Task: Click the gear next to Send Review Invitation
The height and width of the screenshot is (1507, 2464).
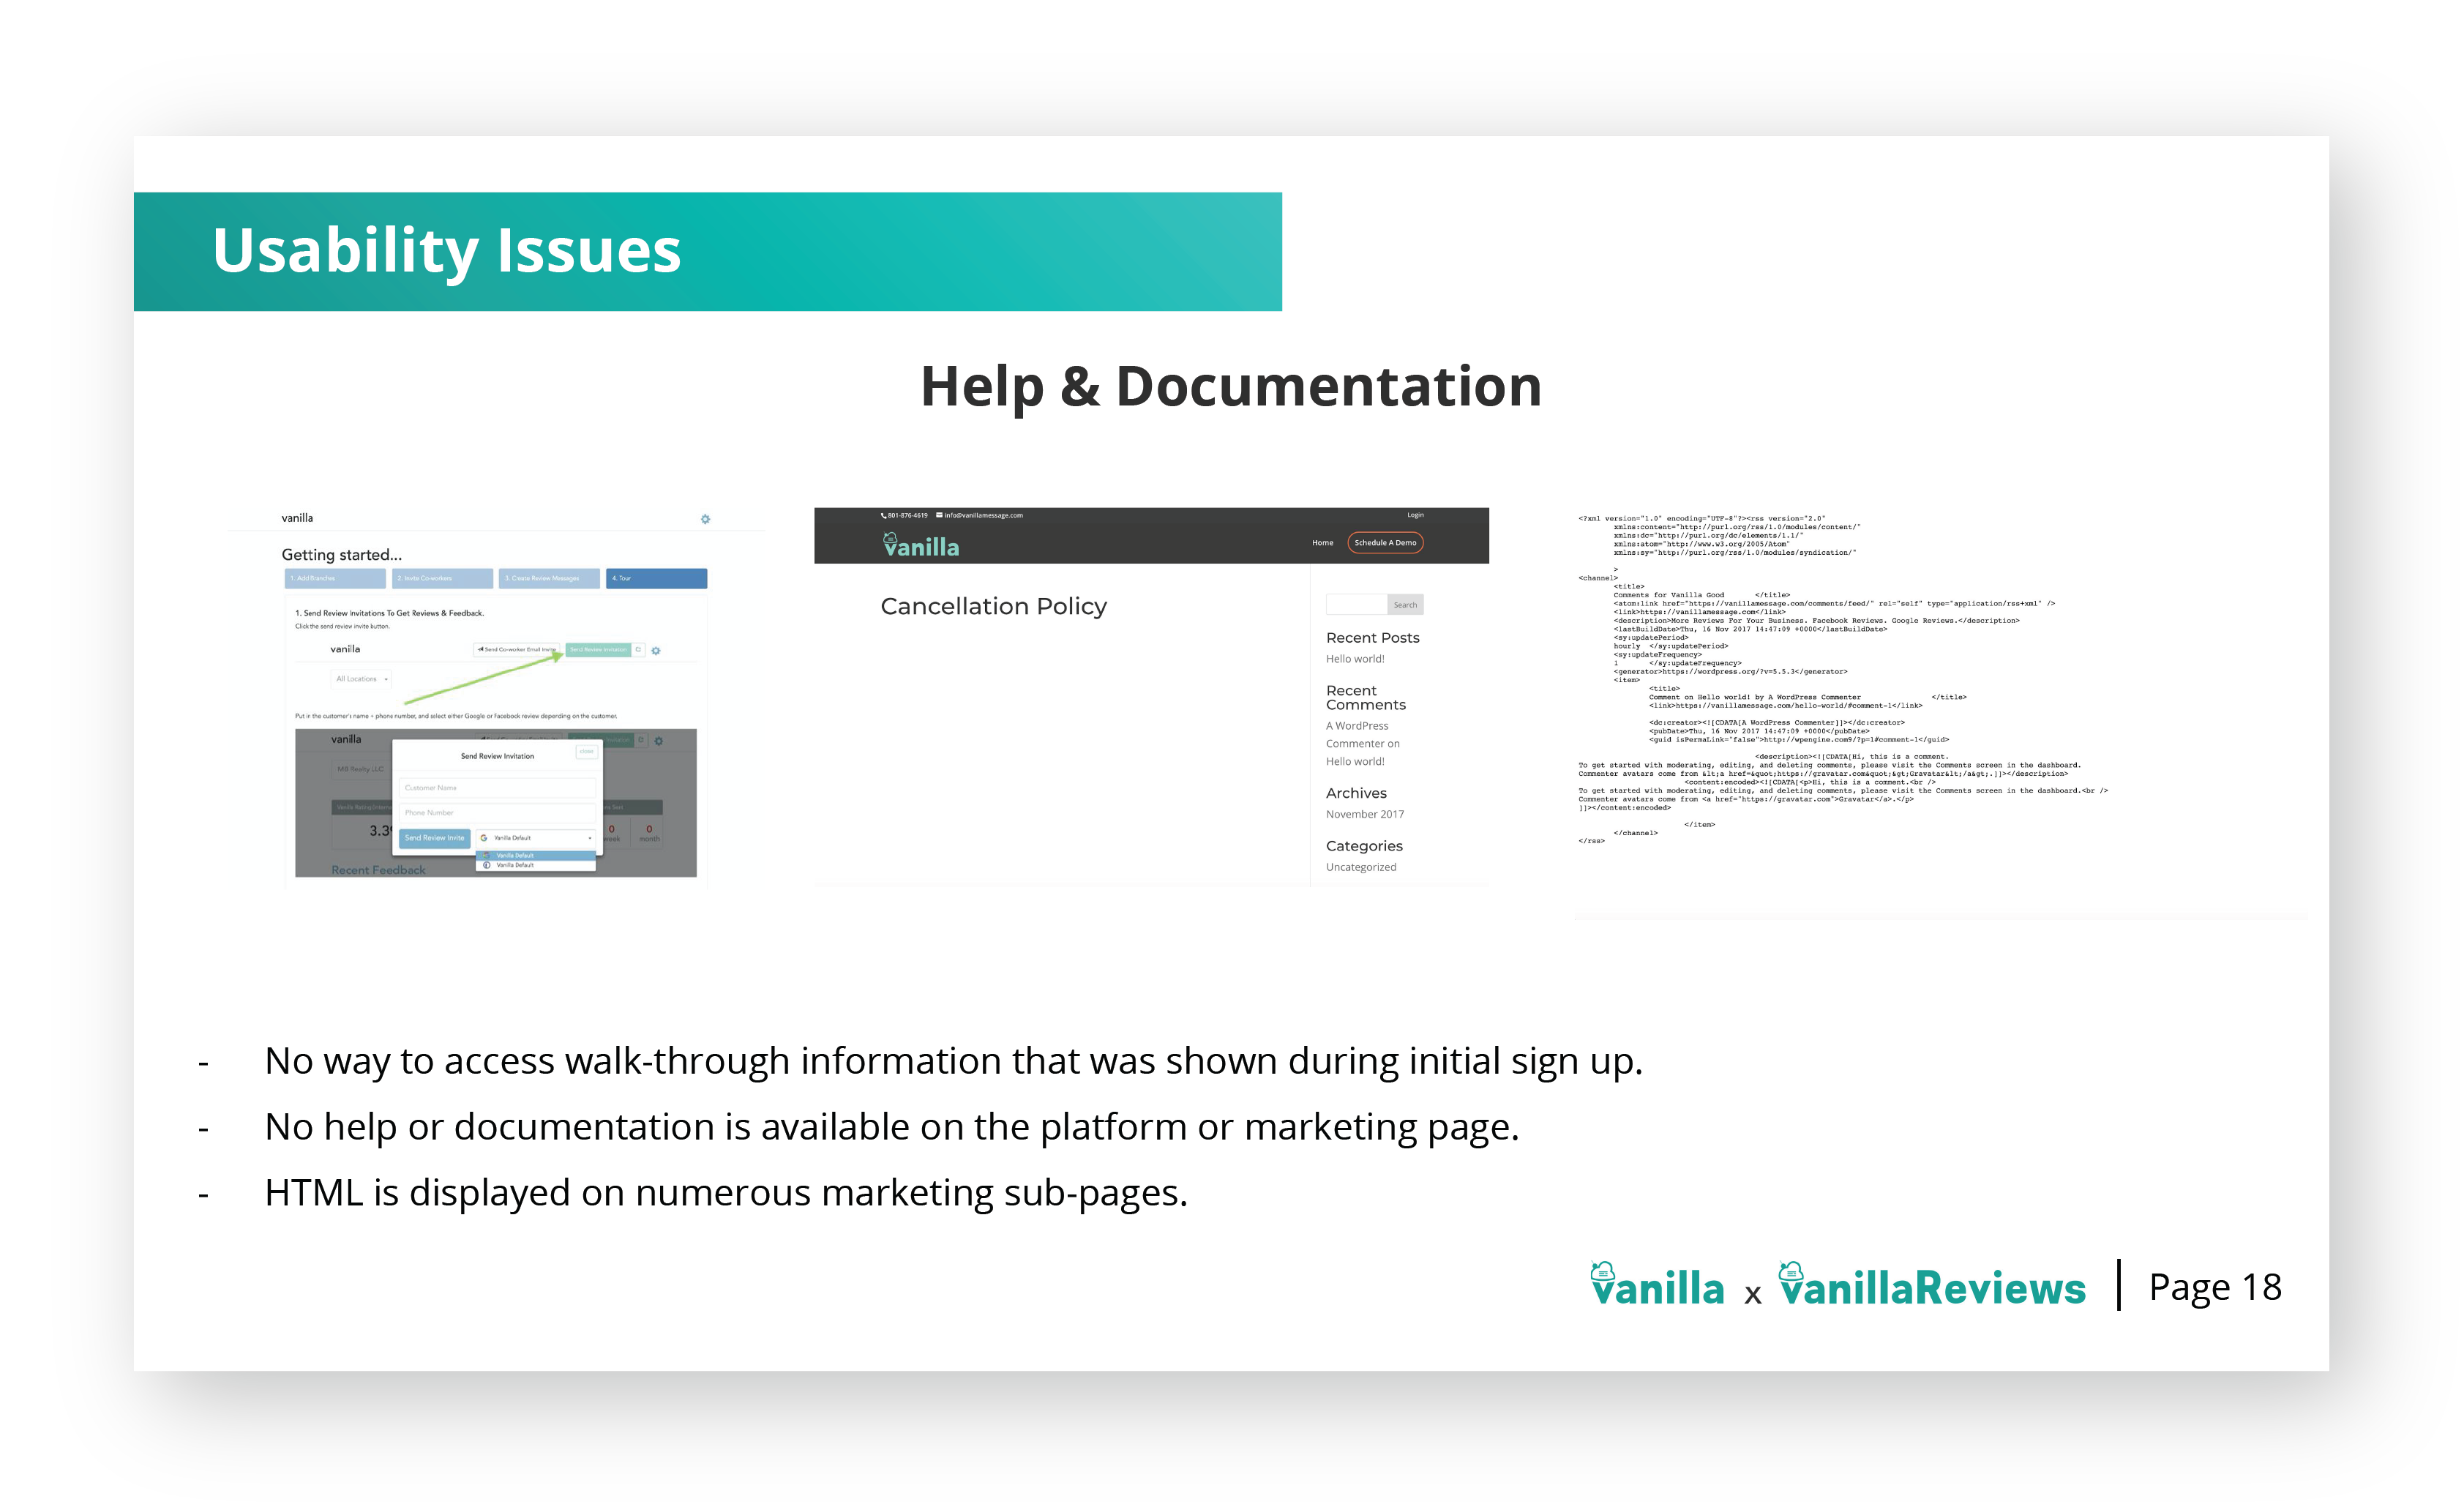Action: pyautogui.click(x=656, y=651)
